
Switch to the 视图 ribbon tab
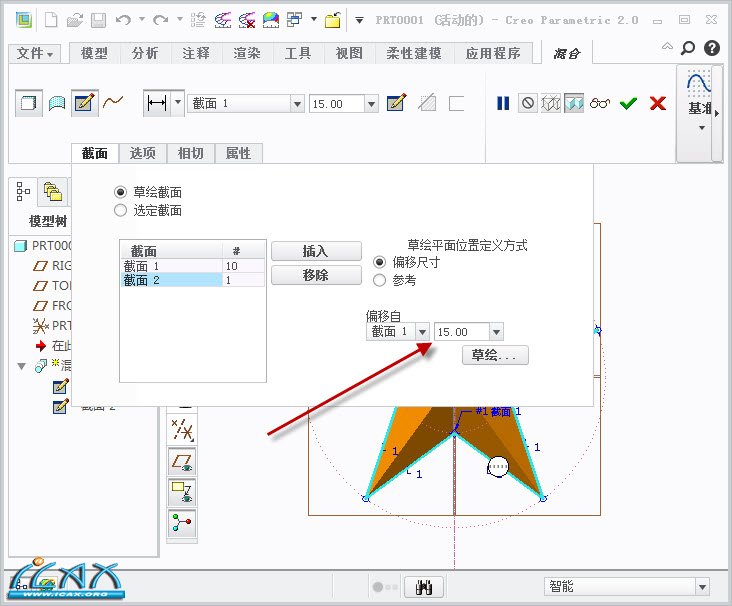349,53
